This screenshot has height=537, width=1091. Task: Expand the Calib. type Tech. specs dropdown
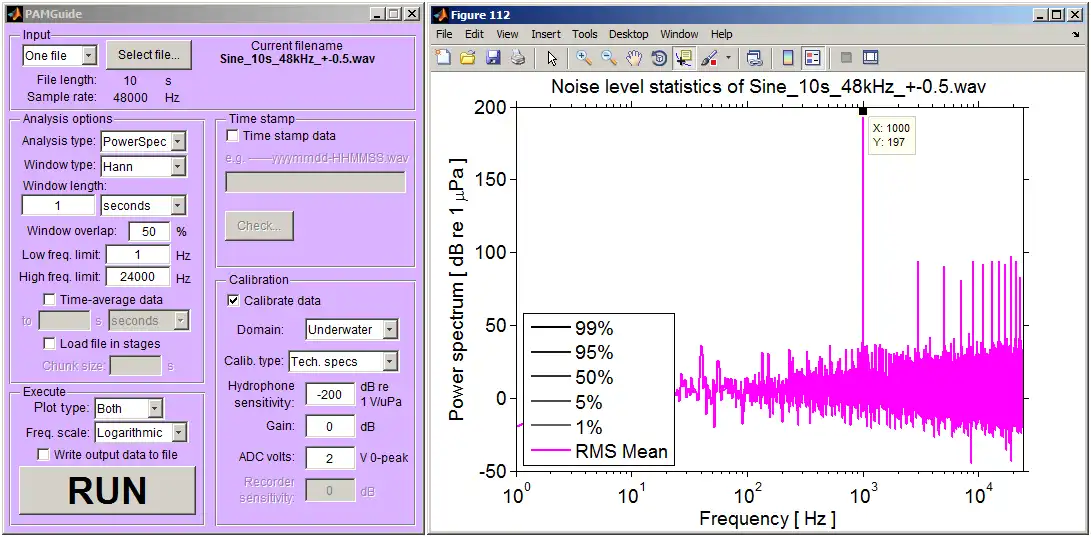tap(343, 361)
